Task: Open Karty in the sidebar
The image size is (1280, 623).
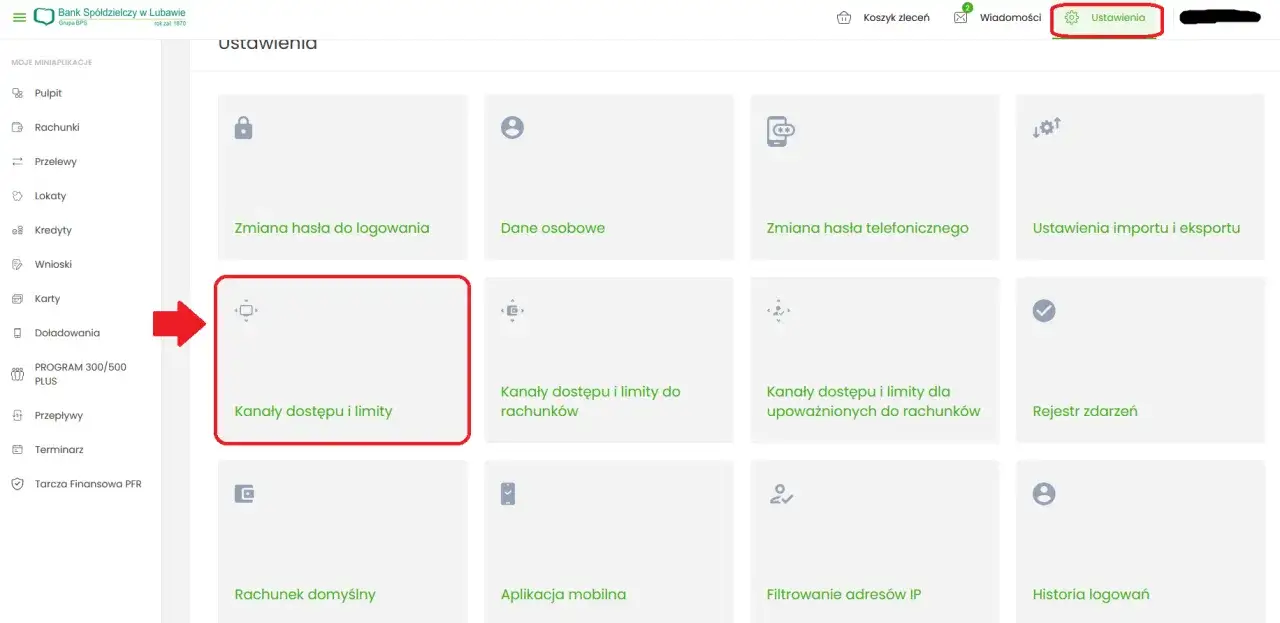Action: (47, 299)
